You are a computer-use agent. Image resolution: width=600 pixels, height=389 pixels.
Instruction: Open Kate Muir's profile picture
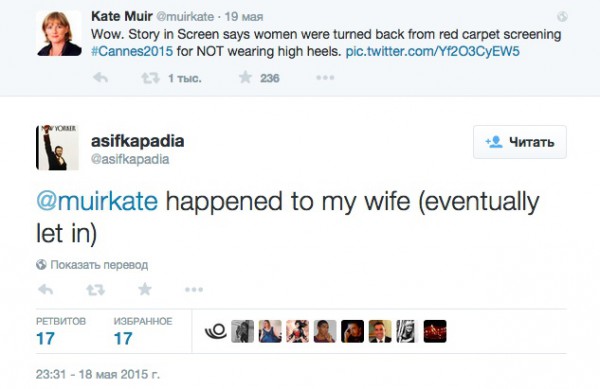59,34
